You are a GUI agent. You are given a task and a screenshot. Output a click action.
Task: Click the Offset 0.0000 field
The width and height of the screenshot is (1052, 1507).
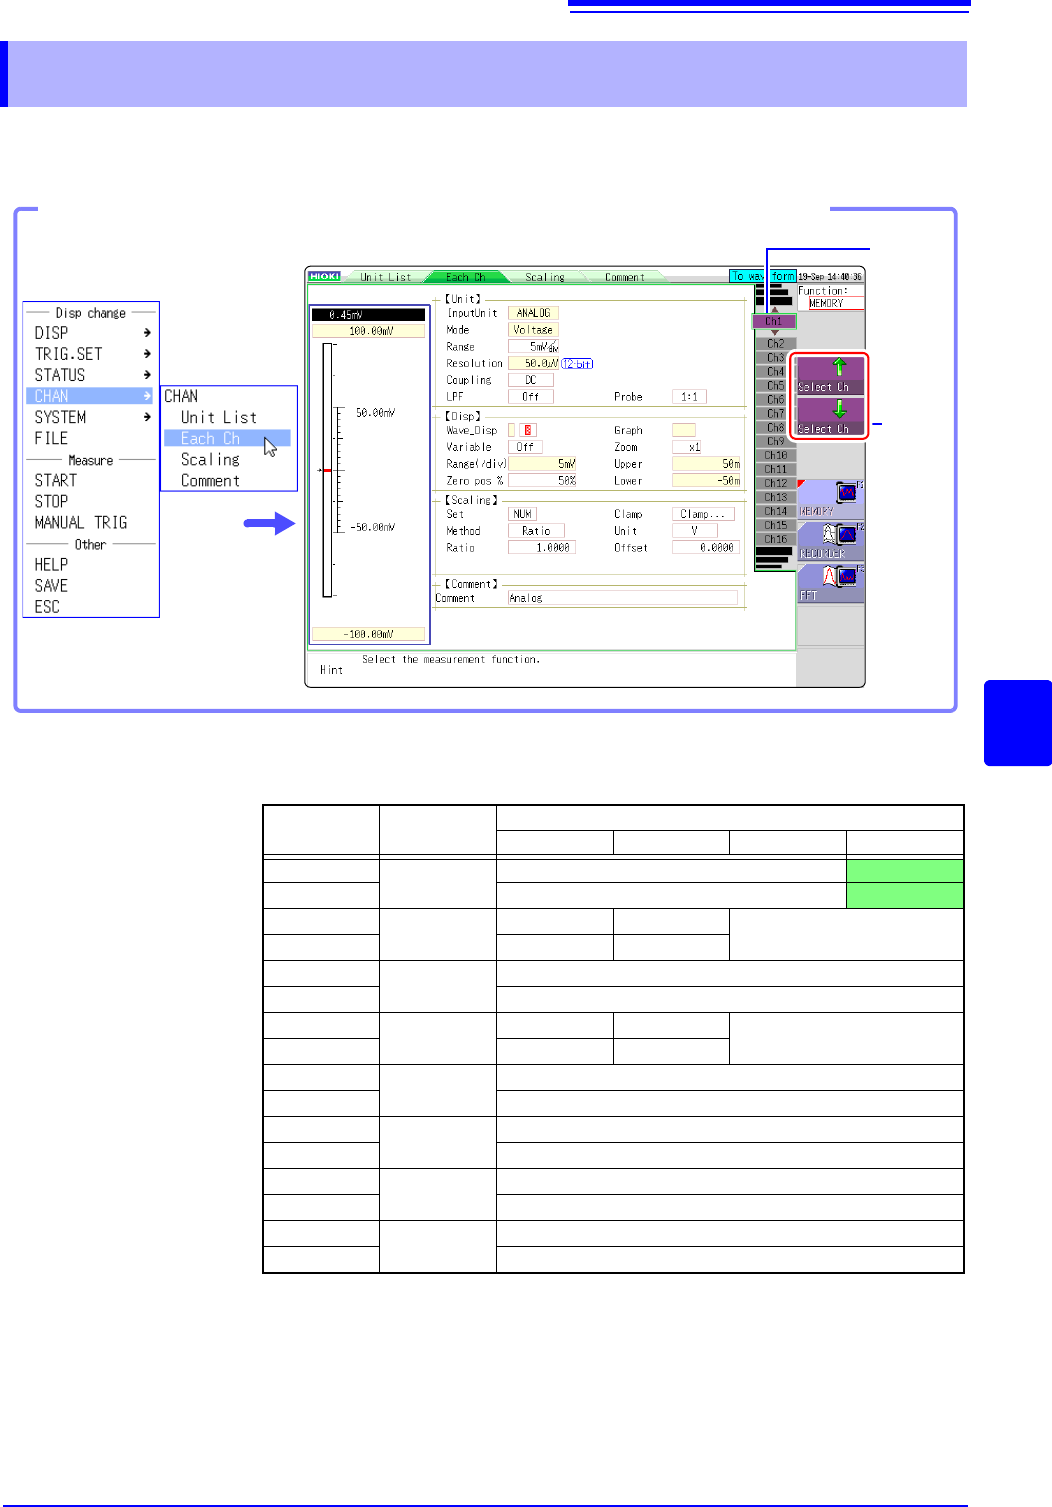coord(705,548)
